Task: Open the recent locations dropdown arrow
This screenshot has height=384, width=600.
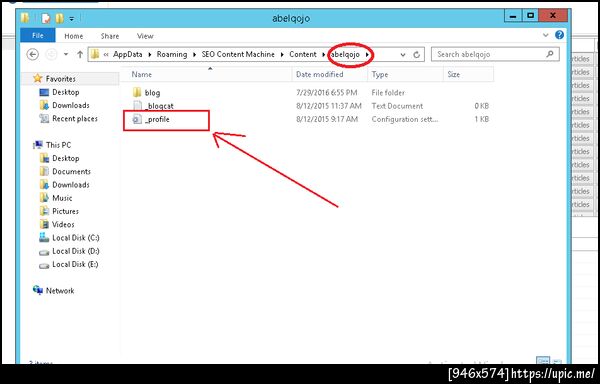Action: pyautogui.click(x=66, y=54)
